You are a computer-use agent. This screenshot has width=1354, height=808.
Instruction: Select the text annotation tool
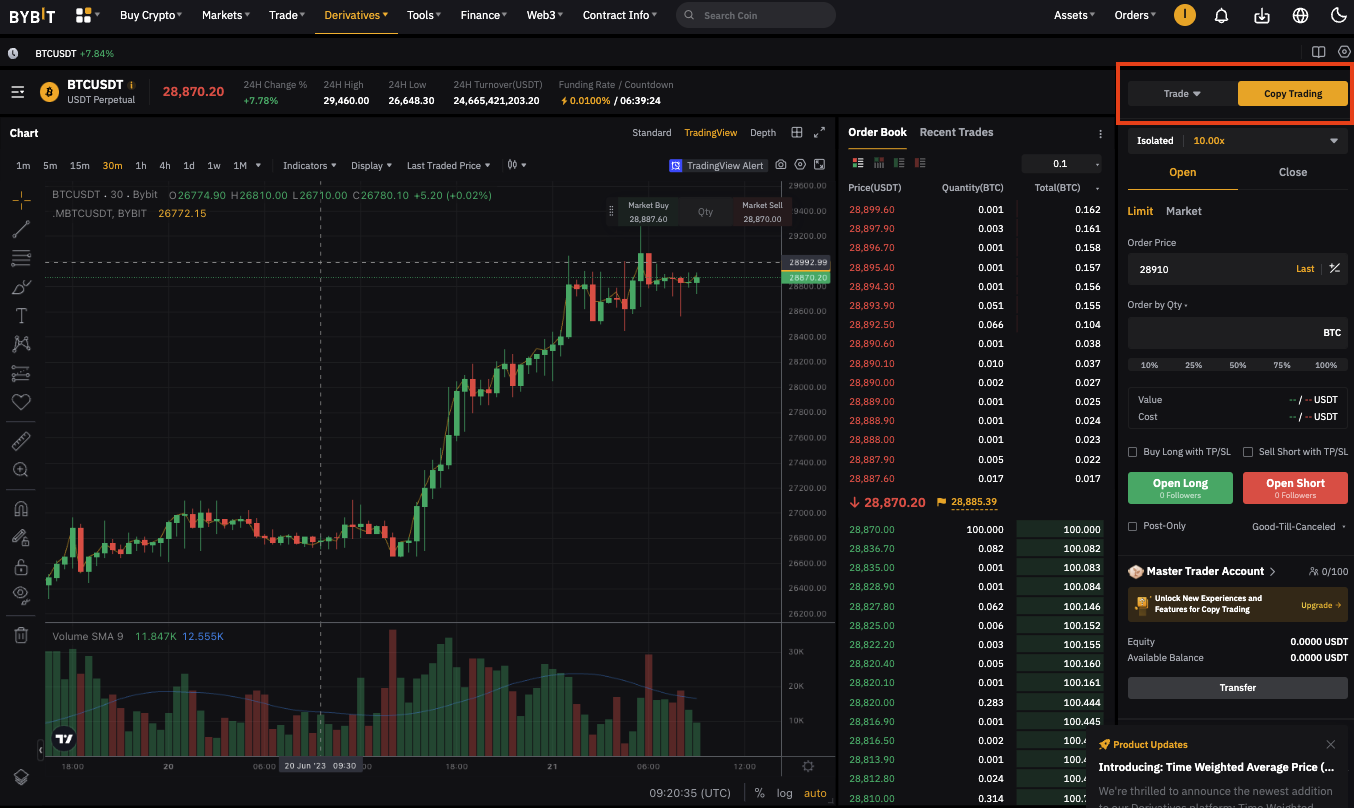21,316
